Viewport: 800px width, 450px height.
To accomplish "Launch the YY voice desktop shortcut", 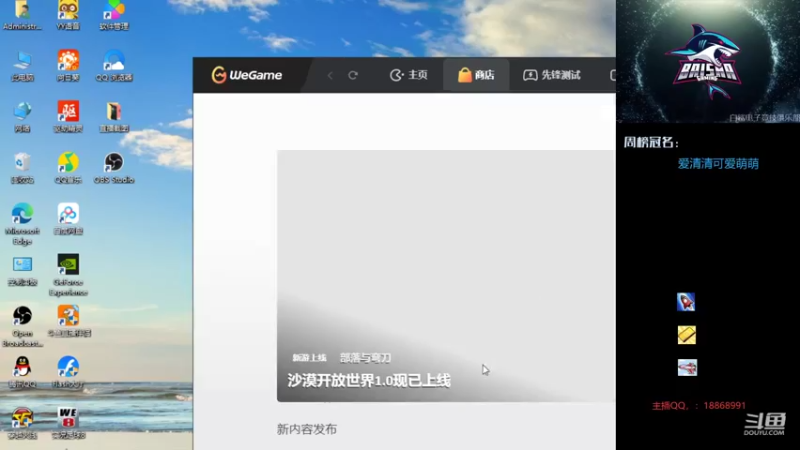I will (68, 14).
